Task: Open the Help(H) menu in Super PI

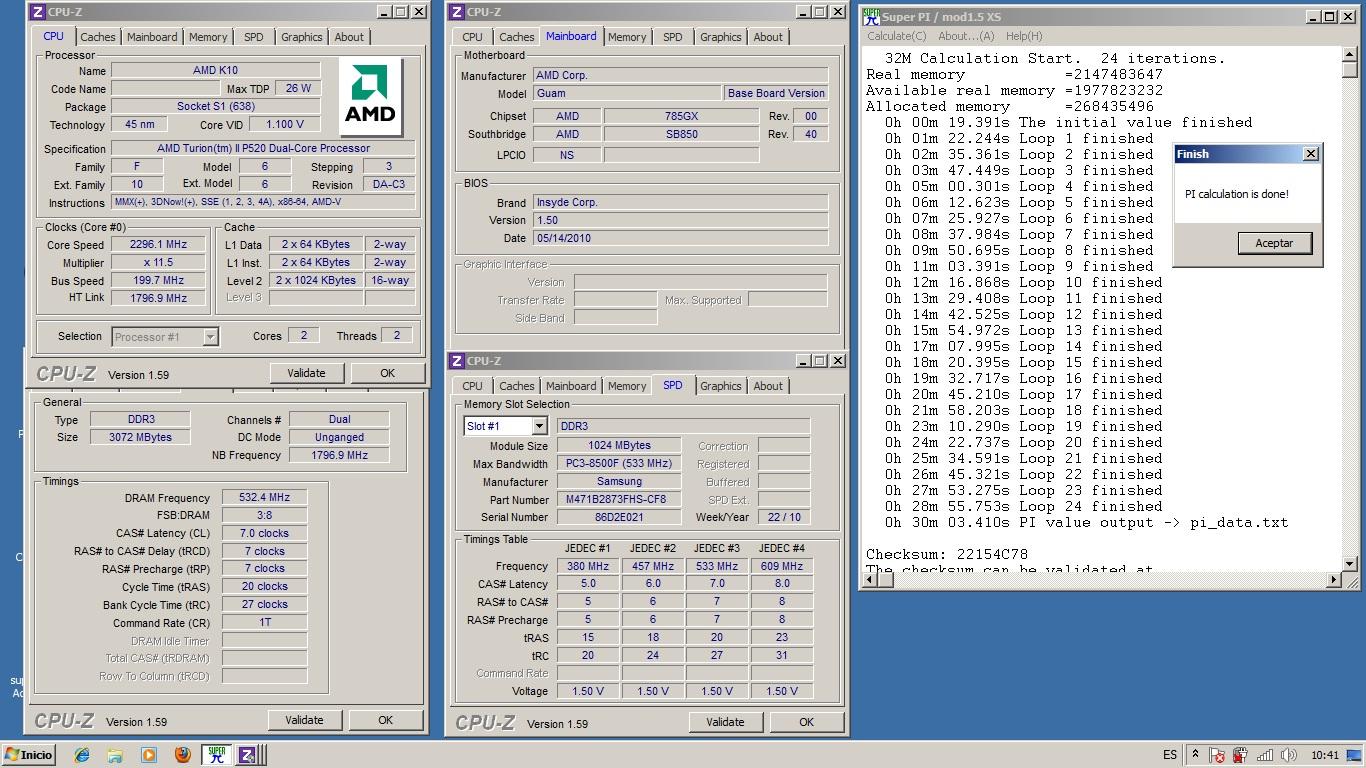Action: point(1024,36)
